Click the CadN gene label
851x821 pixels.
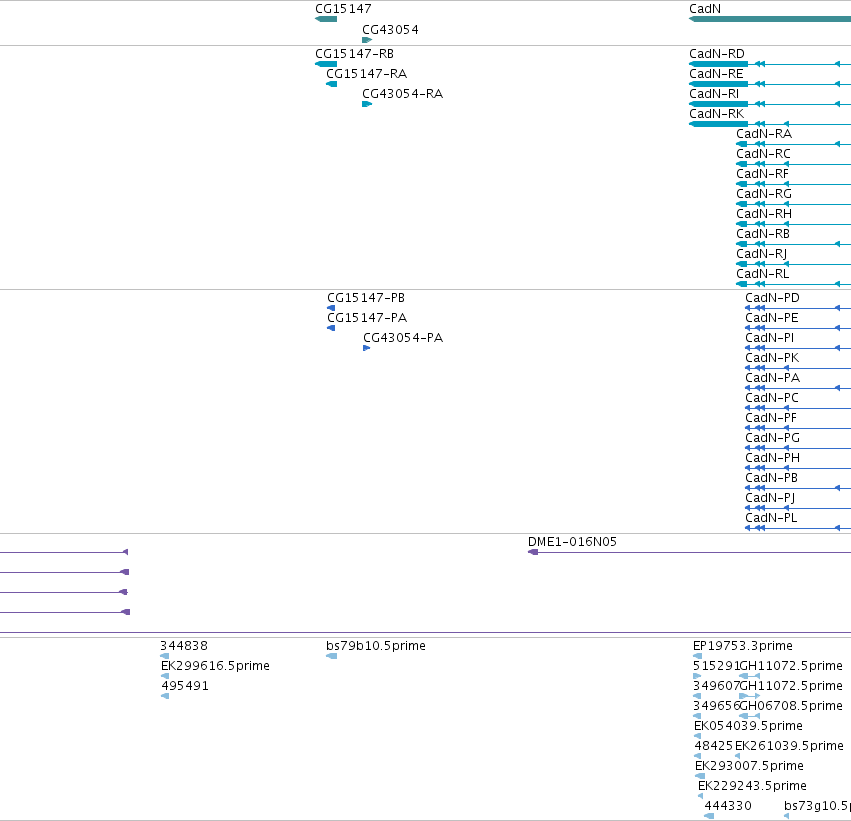(705, 9)
